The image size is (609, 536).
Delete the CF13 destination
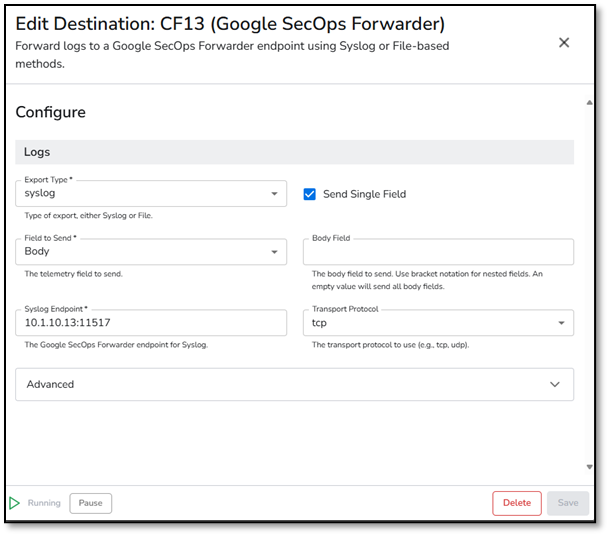[517, 503]
